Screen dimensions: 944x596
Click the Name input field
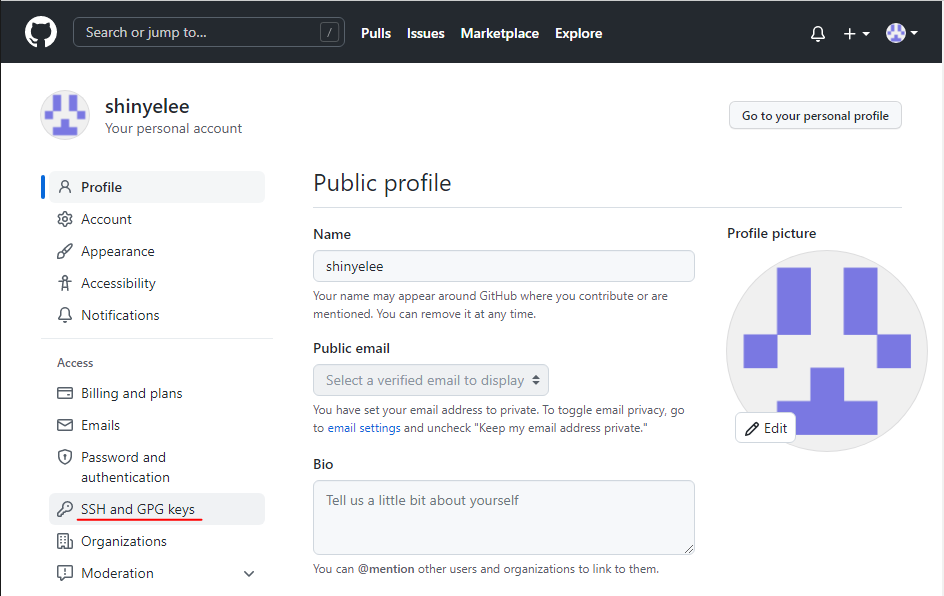504,266
